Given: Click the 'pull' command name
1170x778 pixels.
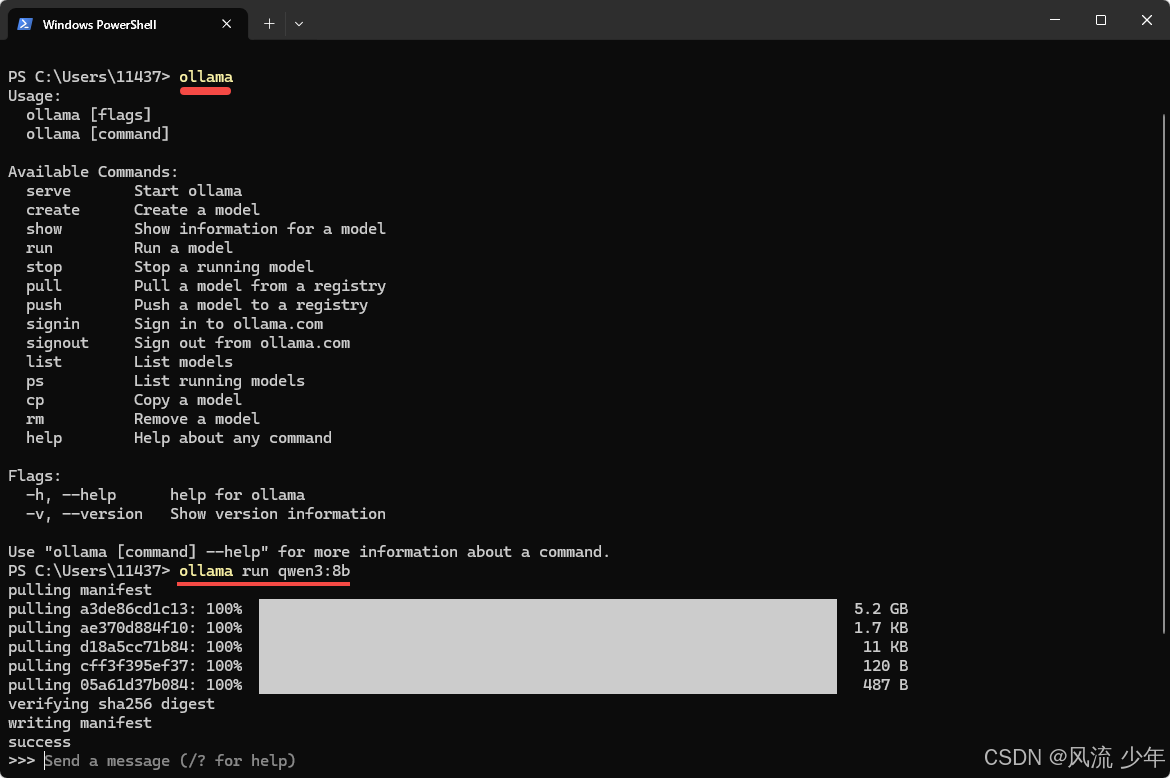Looking at the screenshot, I should 44,286.
